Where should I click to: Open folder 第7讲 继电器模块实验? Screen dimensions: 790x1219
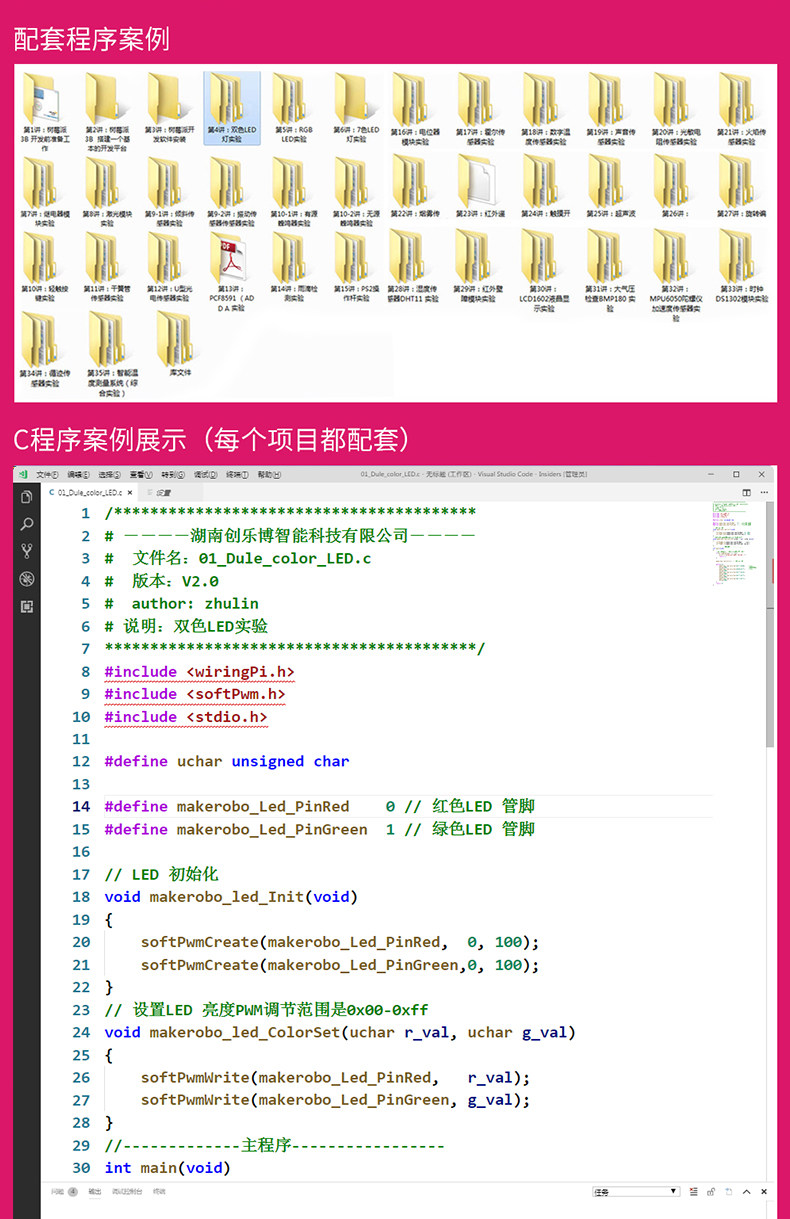(x=43, y=190)
